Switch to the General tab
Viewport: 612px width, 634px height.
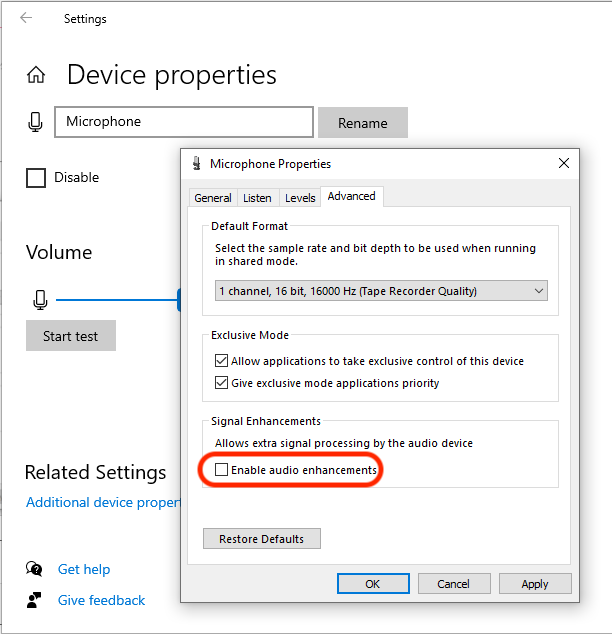pyautogui.click(x=213, y=198)
